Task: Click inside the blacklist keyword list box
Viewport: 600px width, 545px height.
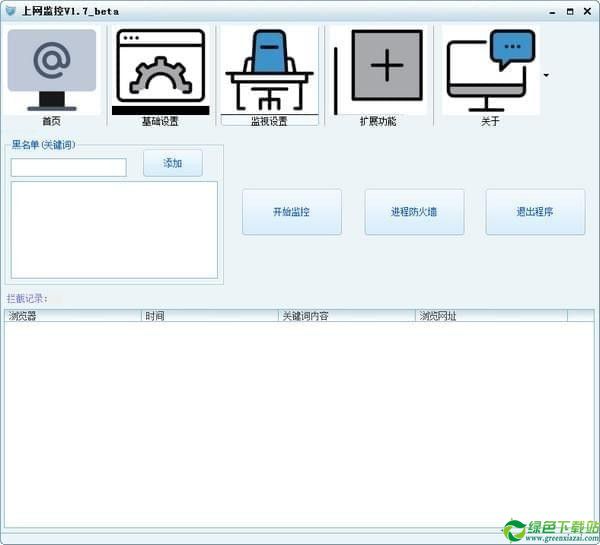Action: (x=114, y=230)
